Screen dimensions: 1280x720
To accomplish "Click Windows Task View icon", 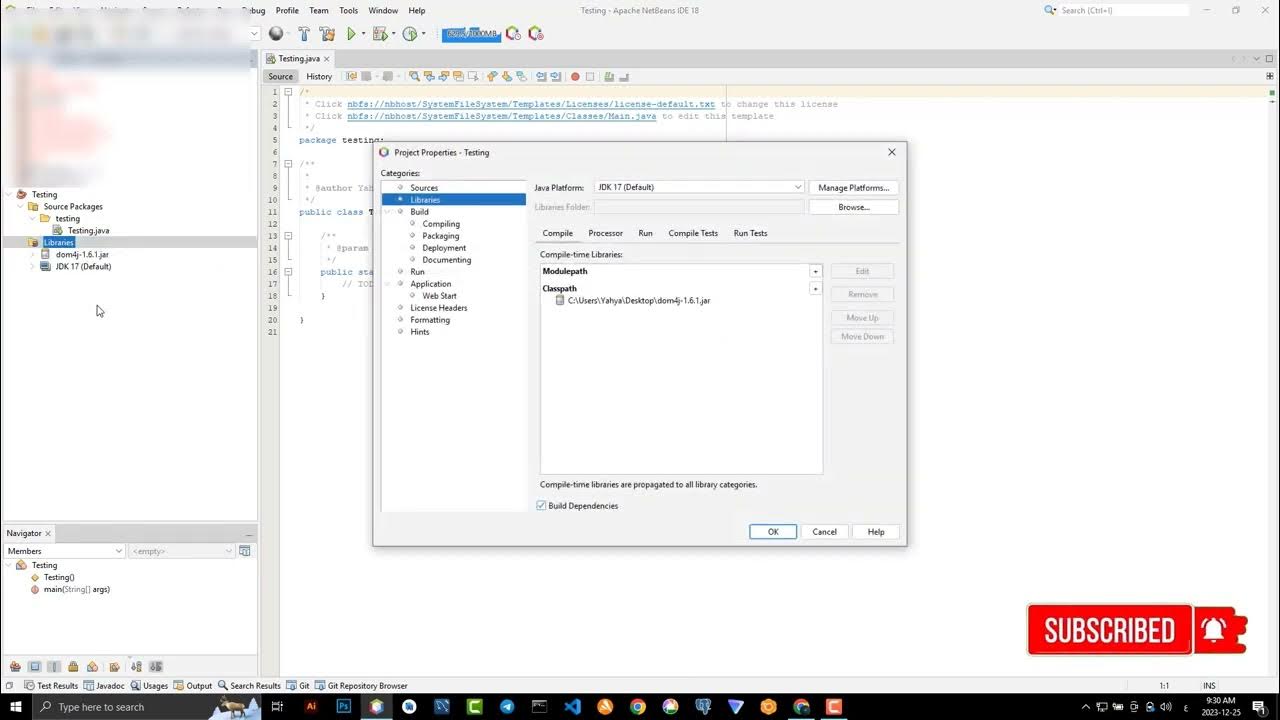I will tap(278, 706).
